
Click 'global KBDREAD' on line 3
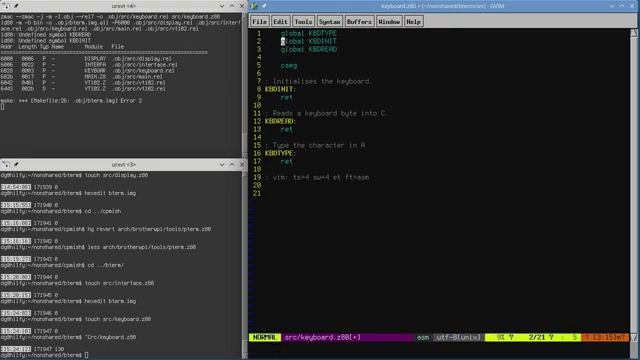point(309,49)
